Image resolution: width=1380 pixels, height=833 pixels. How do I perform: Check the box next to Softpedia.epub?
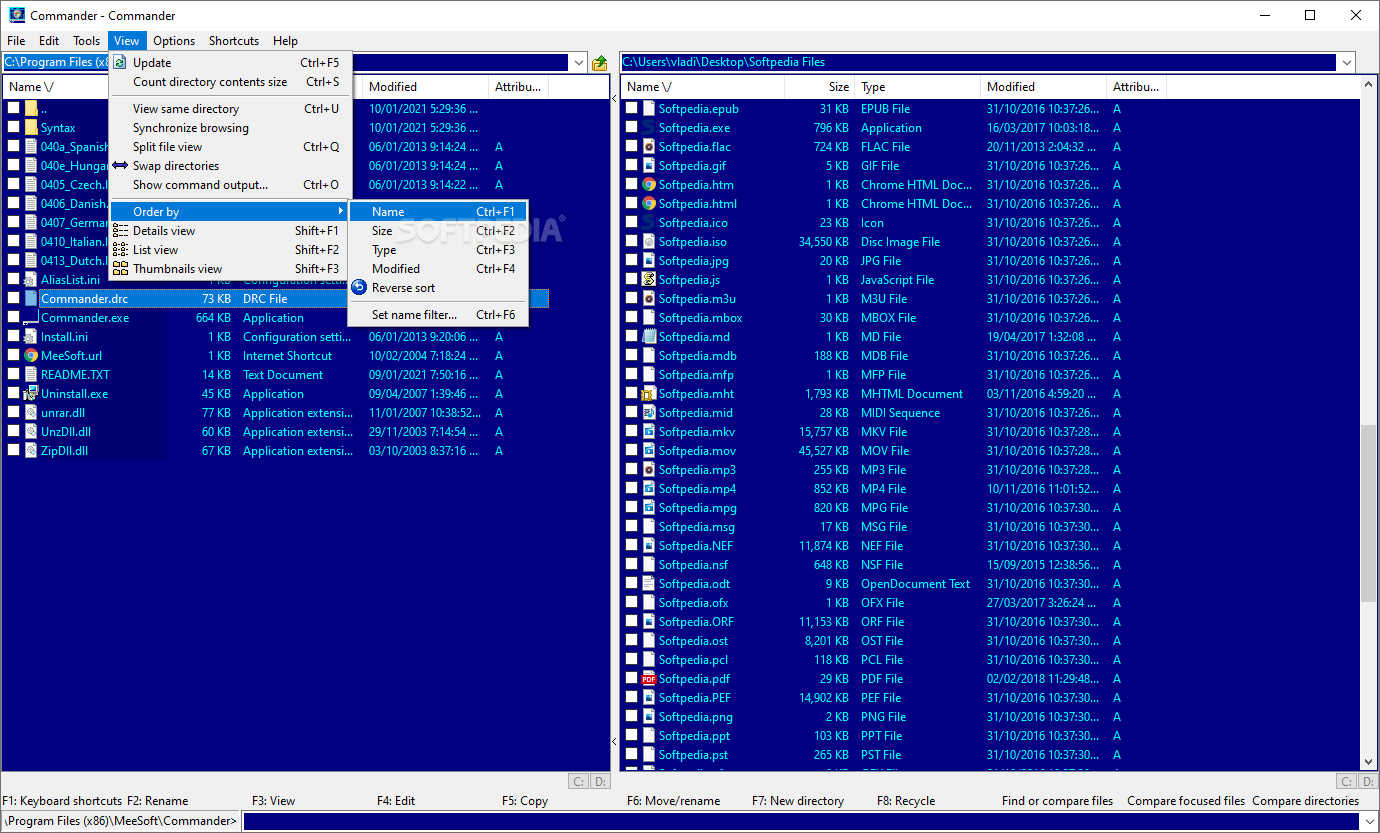tap(631, 109)
